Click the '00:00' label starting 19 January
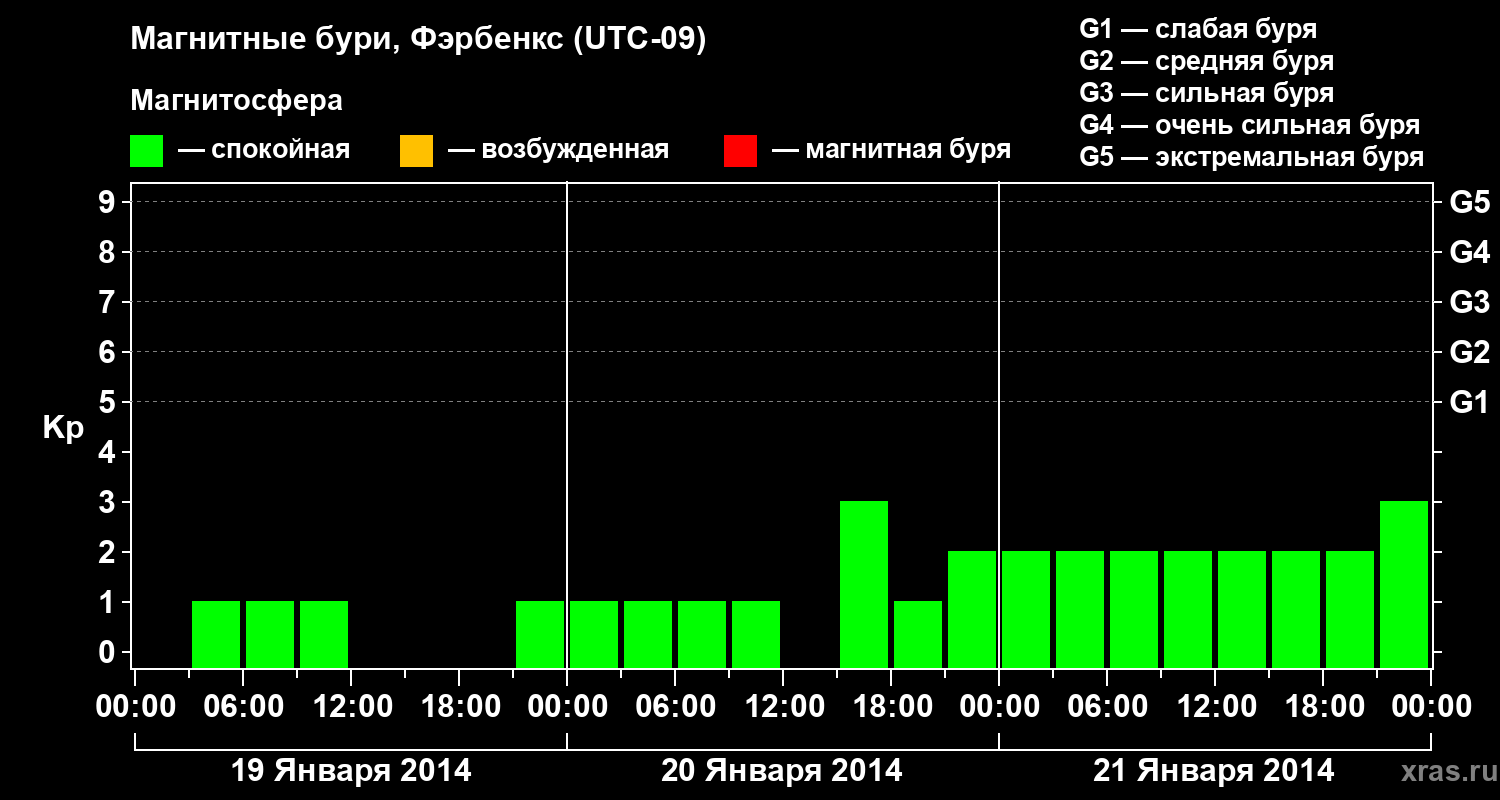This screenshot has width=1500, height=800. click(x=135, y=707)
